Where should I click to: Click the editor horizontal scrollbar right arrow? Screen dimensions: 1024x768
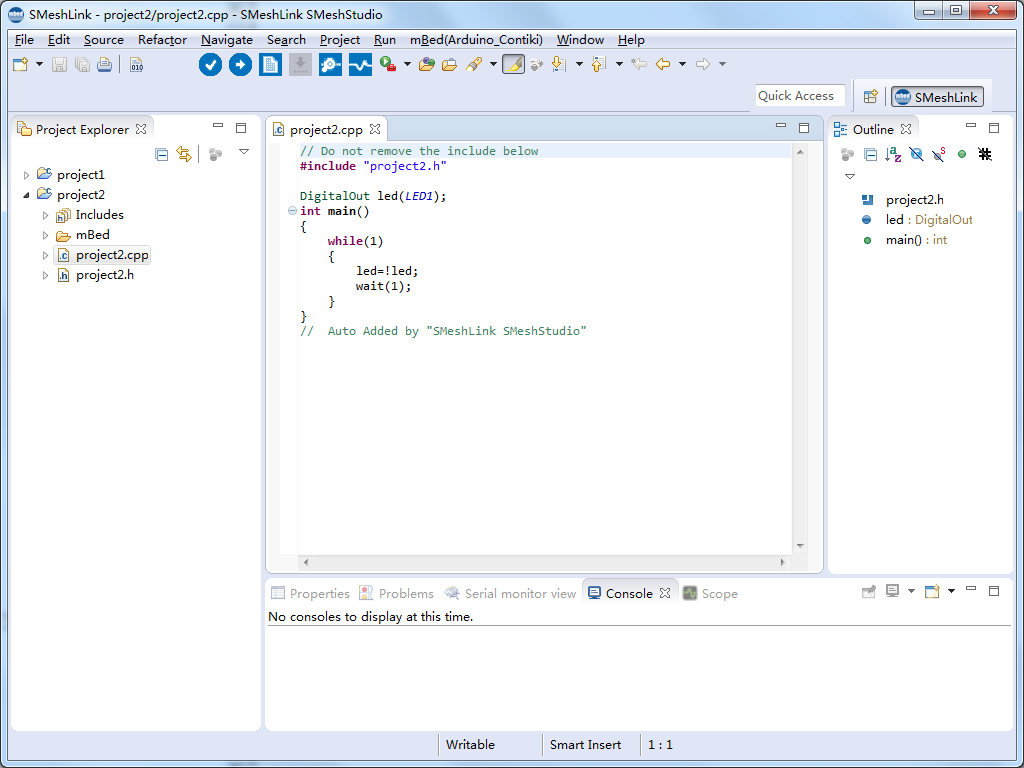[782, 562]
